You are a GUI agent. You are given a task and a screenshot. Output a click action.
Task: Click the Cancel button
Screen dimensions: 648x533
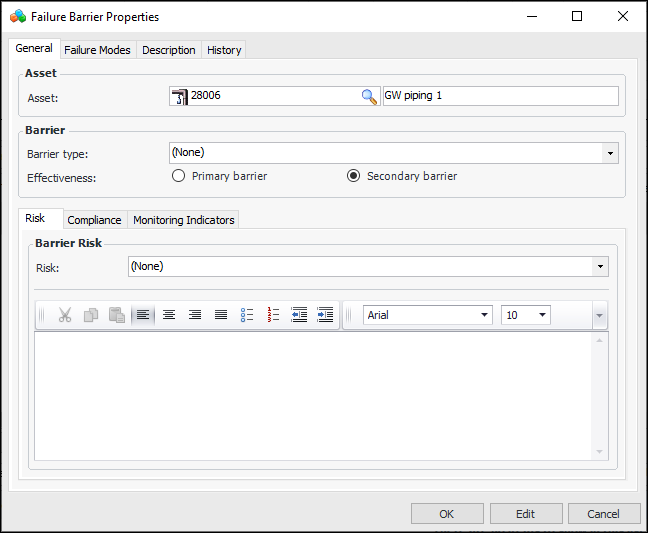[x=604, y=514]
